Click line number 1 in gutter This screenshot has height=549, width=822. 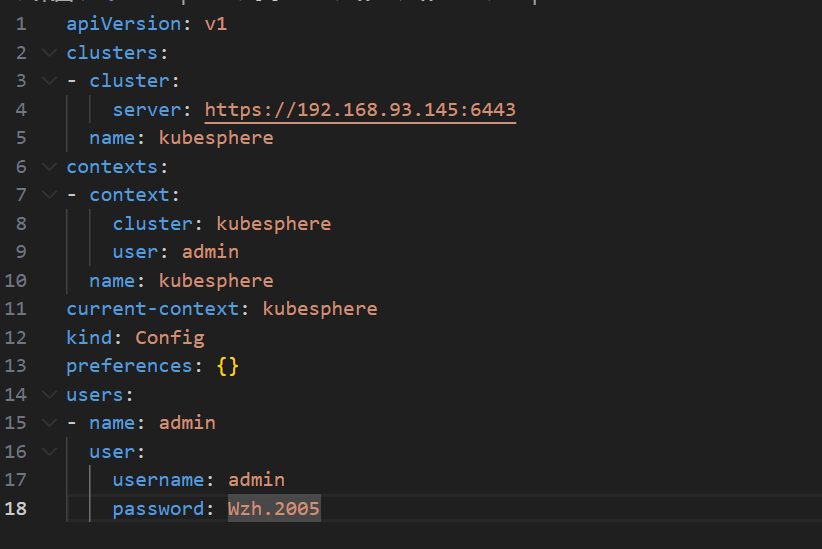[x=21, y=24]
